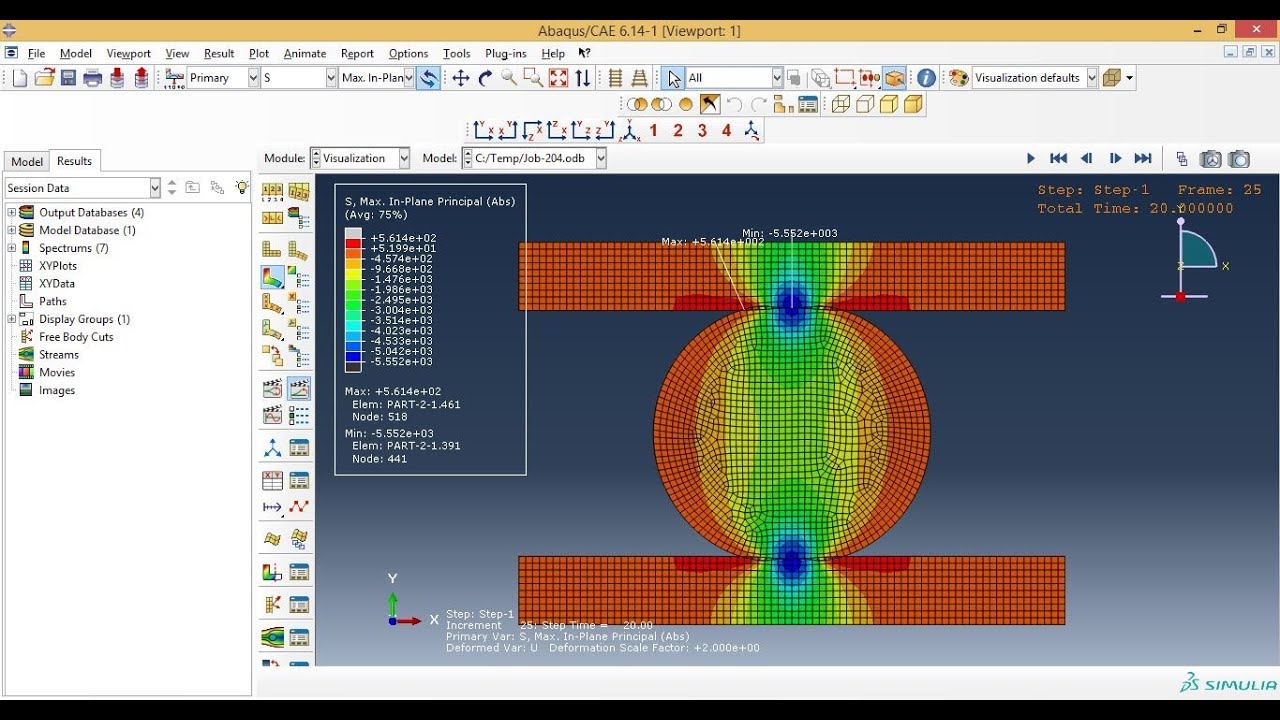Select the Rotate view tool

(x=485, y=78)
